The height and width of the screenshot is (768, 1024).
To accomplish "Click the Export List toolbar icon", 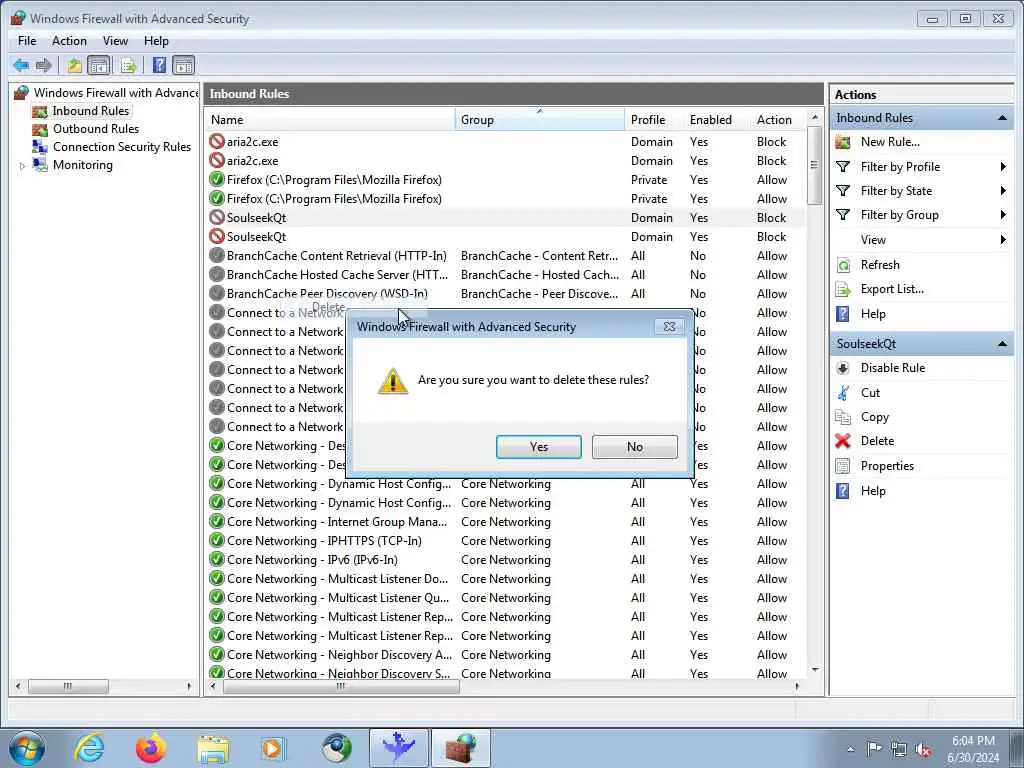I will click(128, 65).
